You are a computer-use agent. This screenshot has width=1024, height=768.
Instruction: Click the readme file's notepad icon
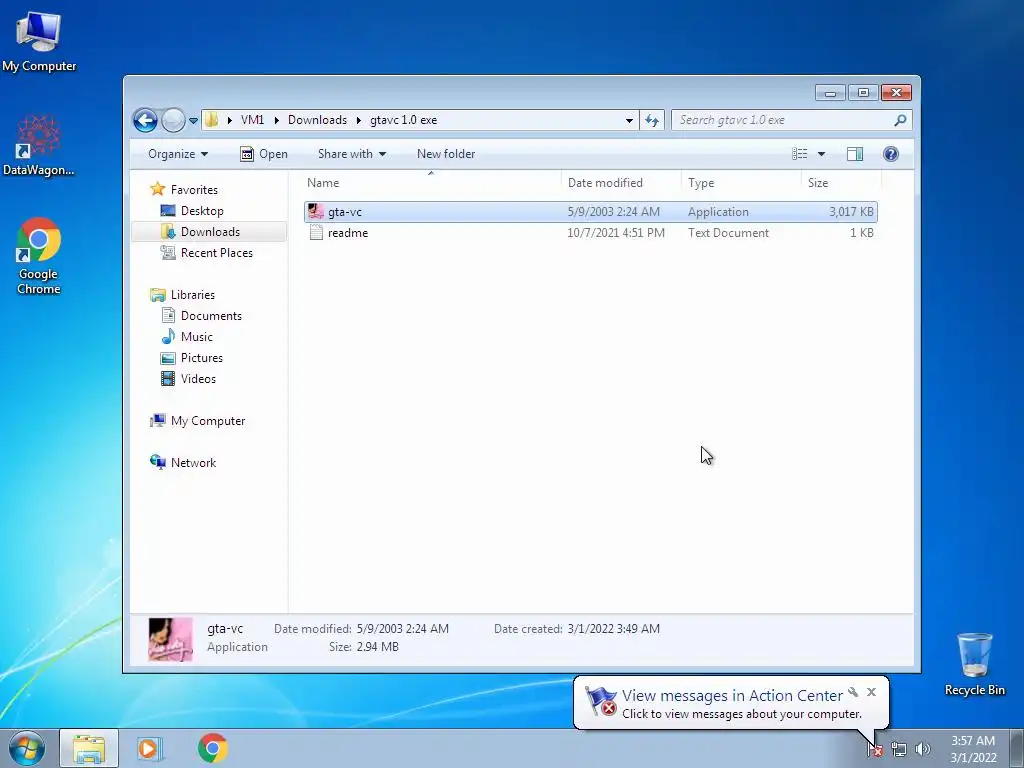pyautogui.click(x=316, y=232)
